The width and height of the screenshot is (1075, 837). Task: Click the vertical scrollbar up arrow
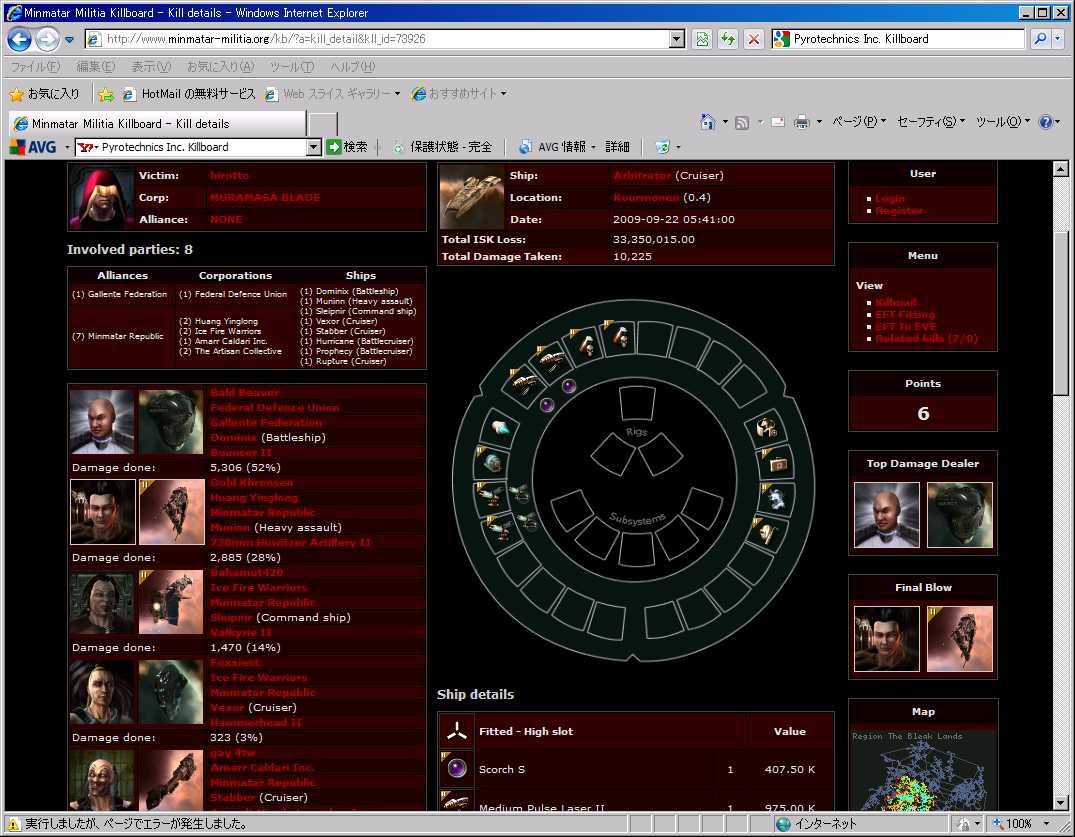click(x=1060, y=169)
